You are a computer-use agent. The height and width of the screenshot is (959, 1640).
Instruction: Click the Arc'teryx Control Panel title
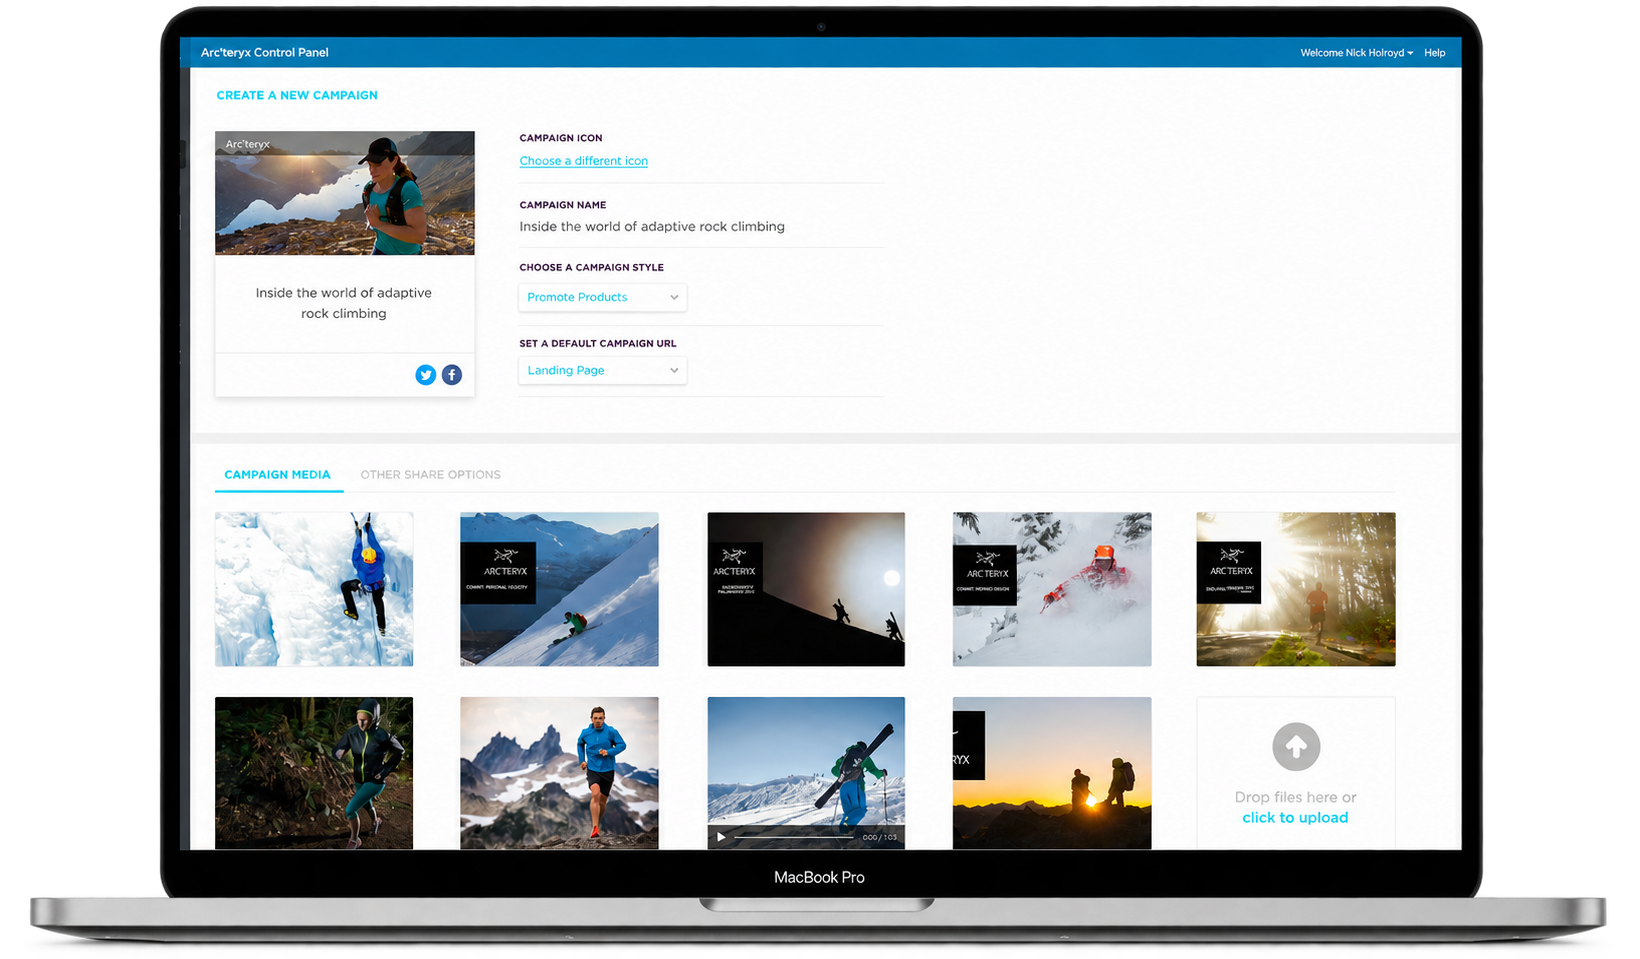point(265,53)
